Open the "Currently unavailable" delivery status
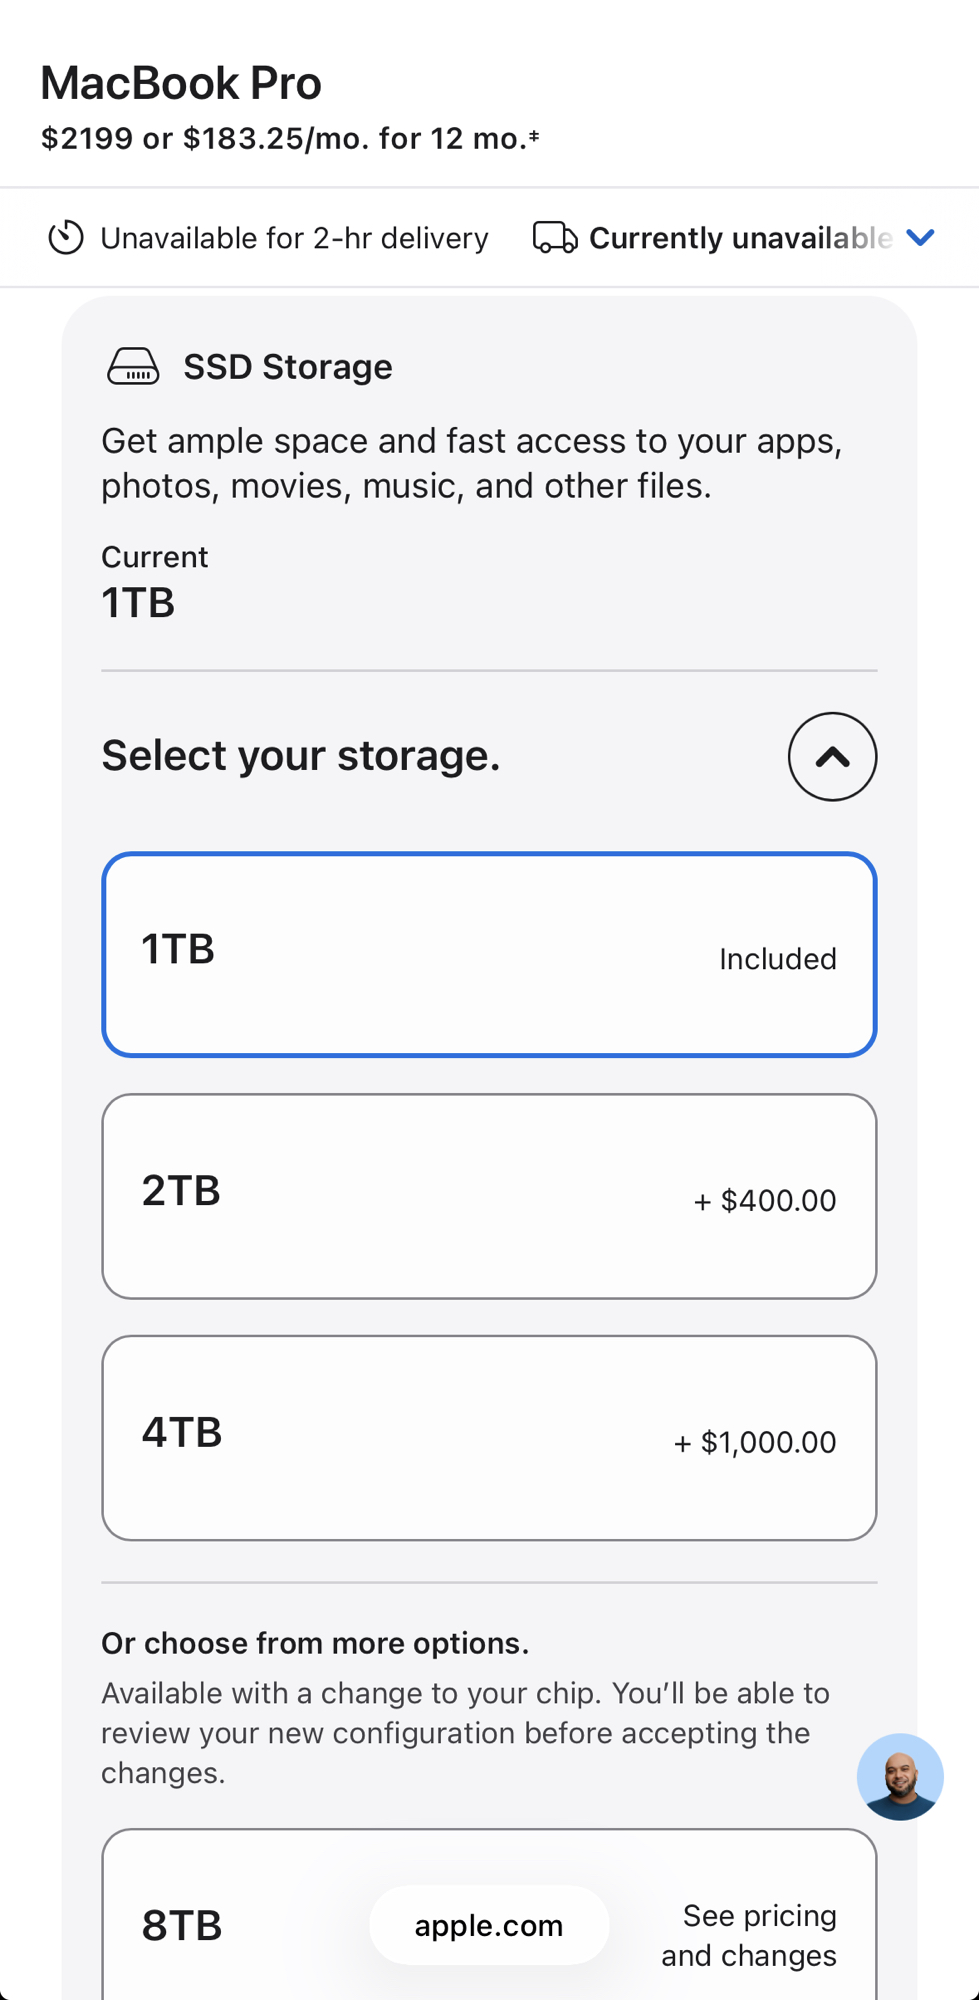This screenshot has width=979, height=2000. click(740, 238)
